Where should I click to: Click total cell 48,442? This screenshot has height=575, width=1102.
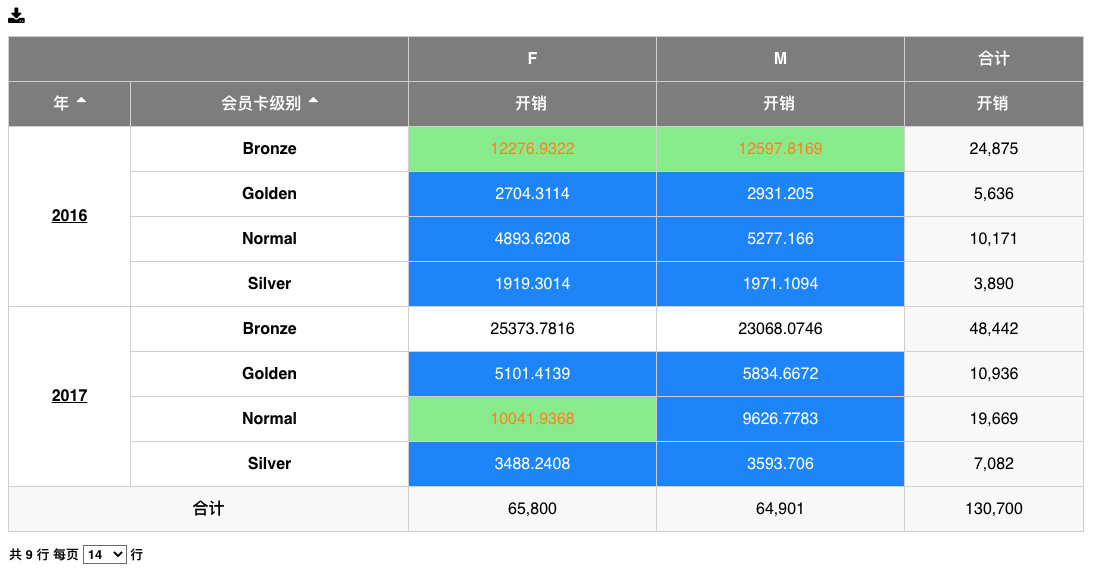coord(994,329)
